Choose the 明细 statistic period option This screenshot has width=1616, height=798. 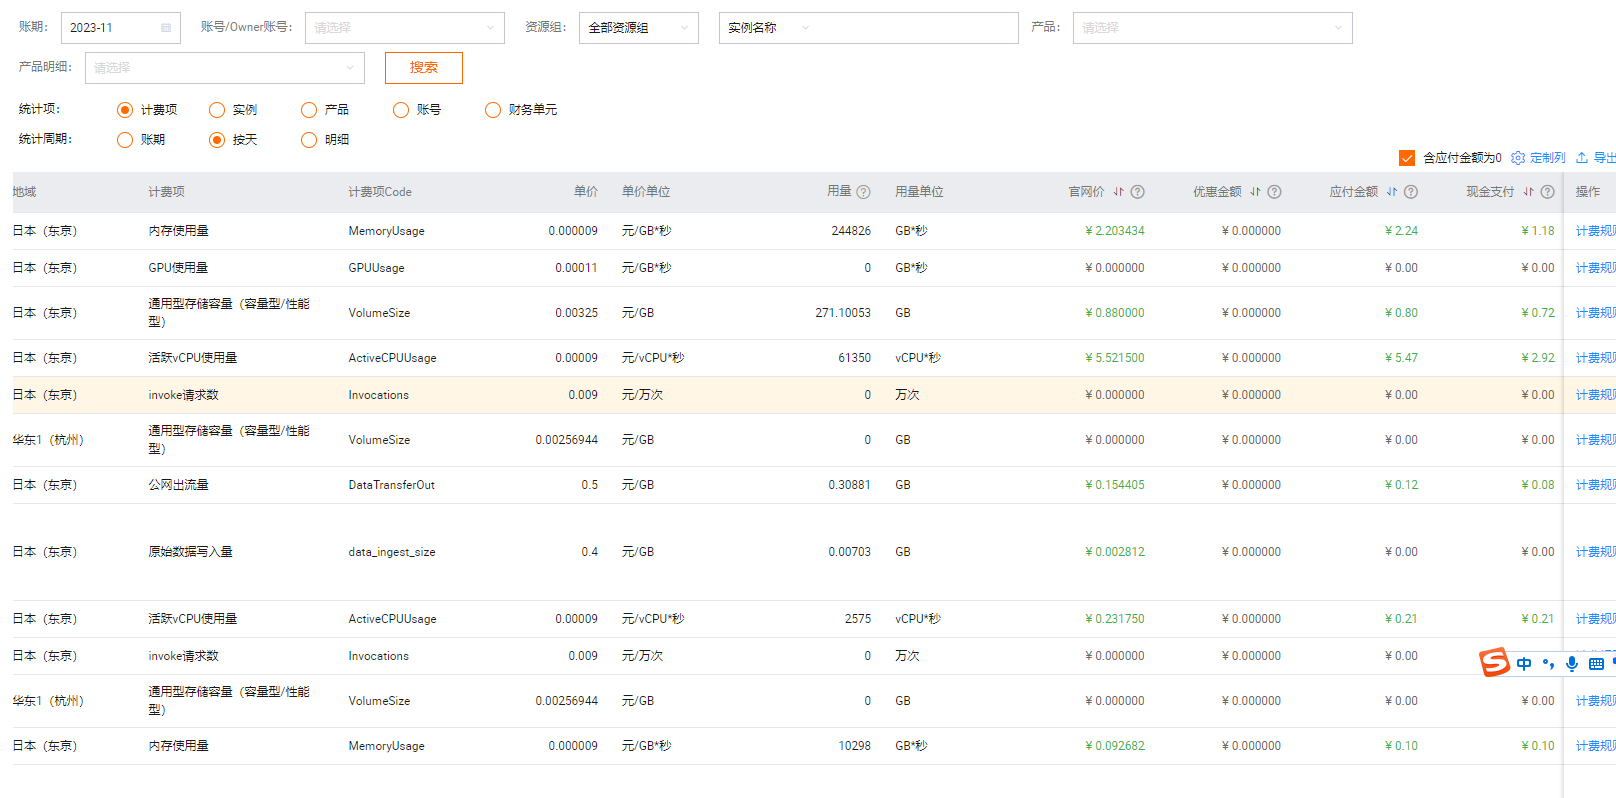coord(309,140)
